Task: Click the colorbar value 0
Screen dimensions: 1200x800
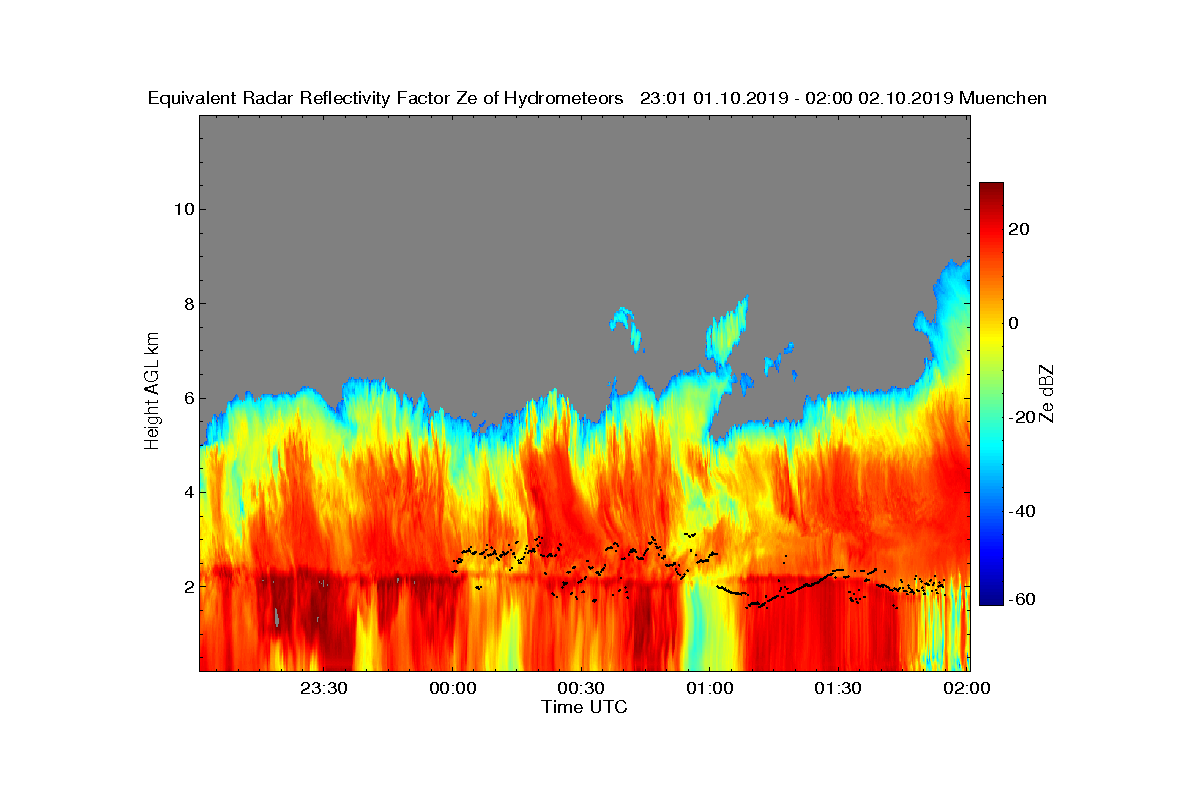Action: click(x=1014, y=323)
